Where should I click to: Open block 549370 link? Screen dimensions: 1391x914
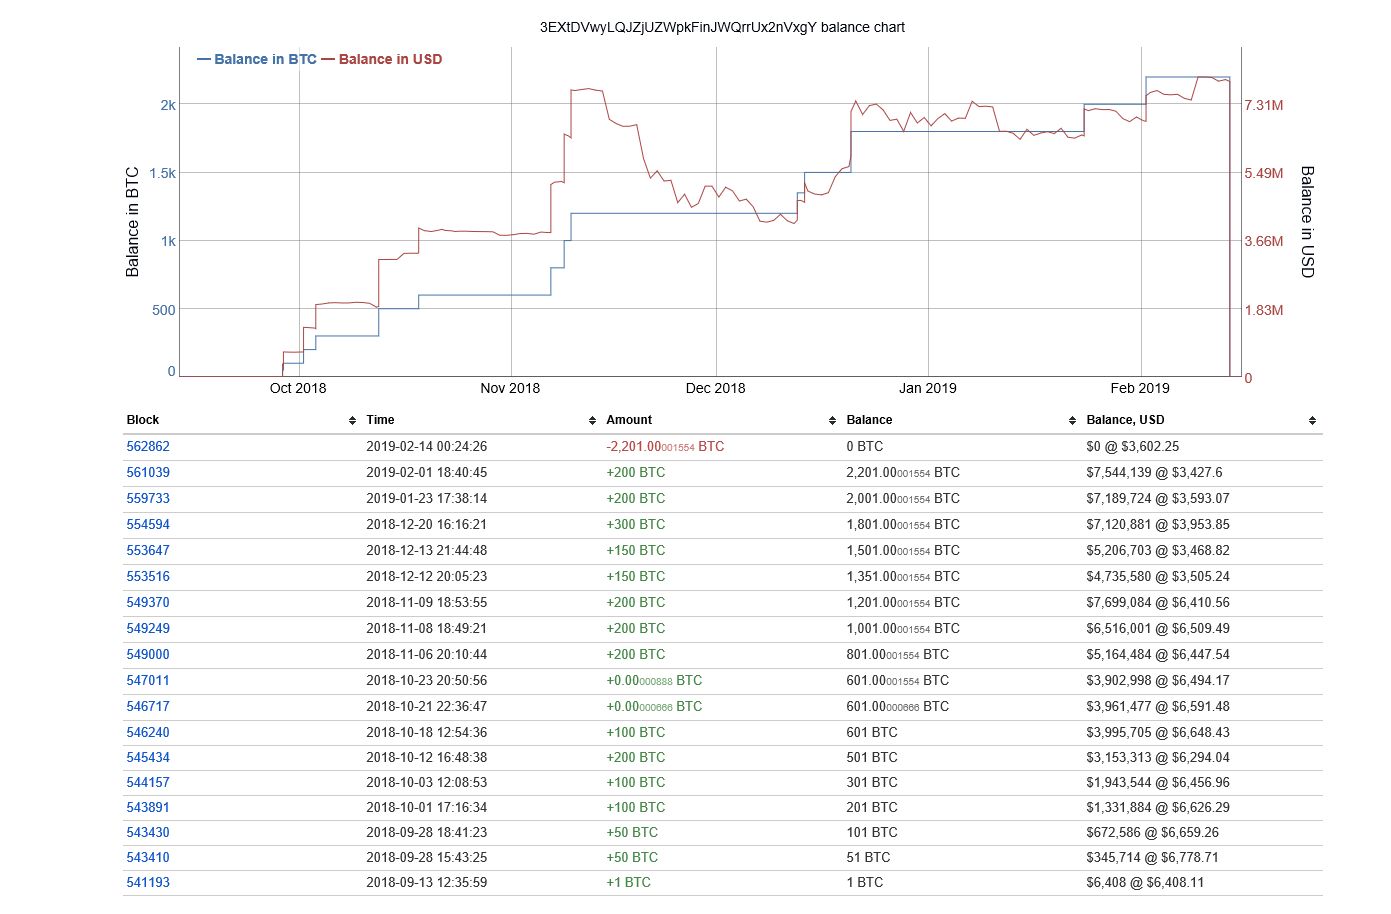148,602
